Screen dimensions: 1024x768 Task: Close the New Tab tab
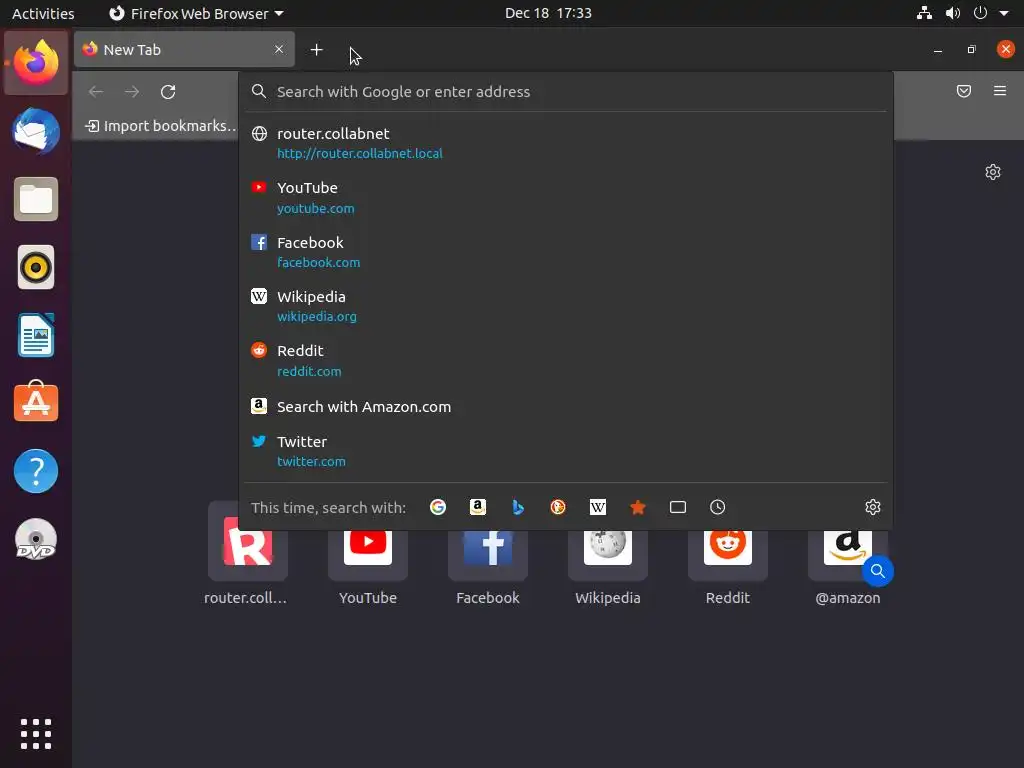[x=279, y=50]
